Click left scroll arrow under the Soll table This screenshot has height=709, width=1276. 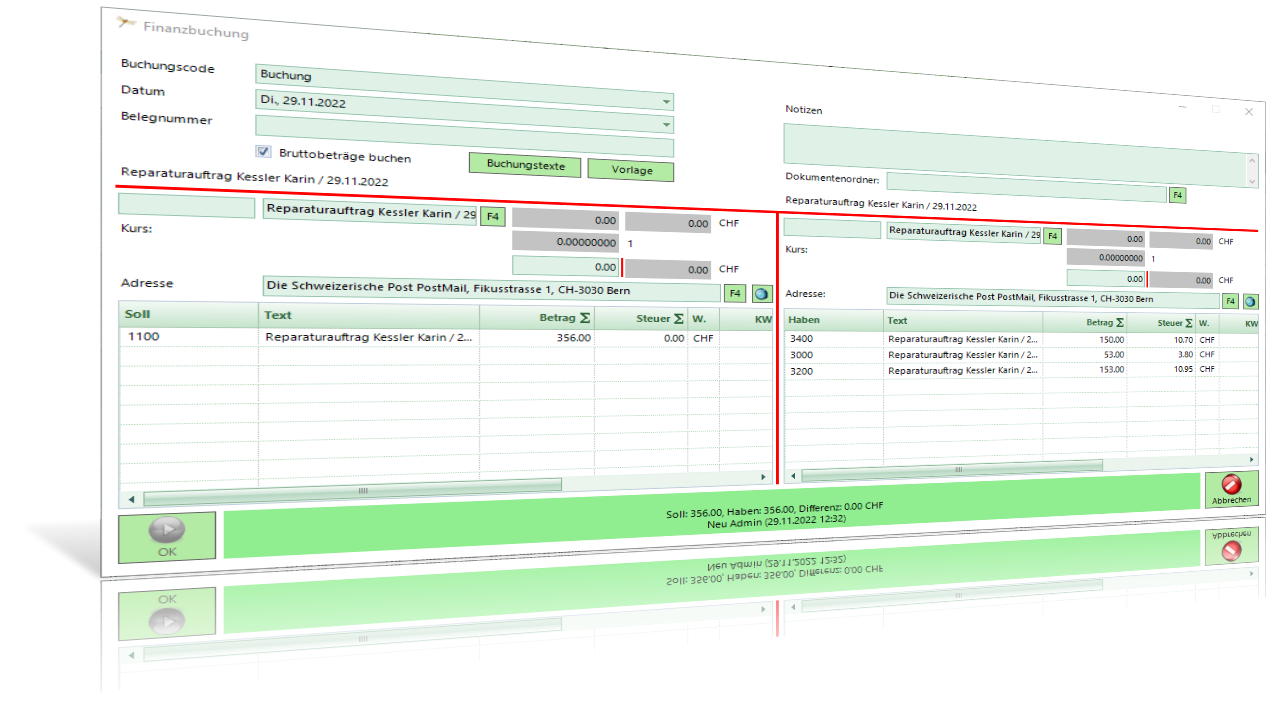click(132, 498)
